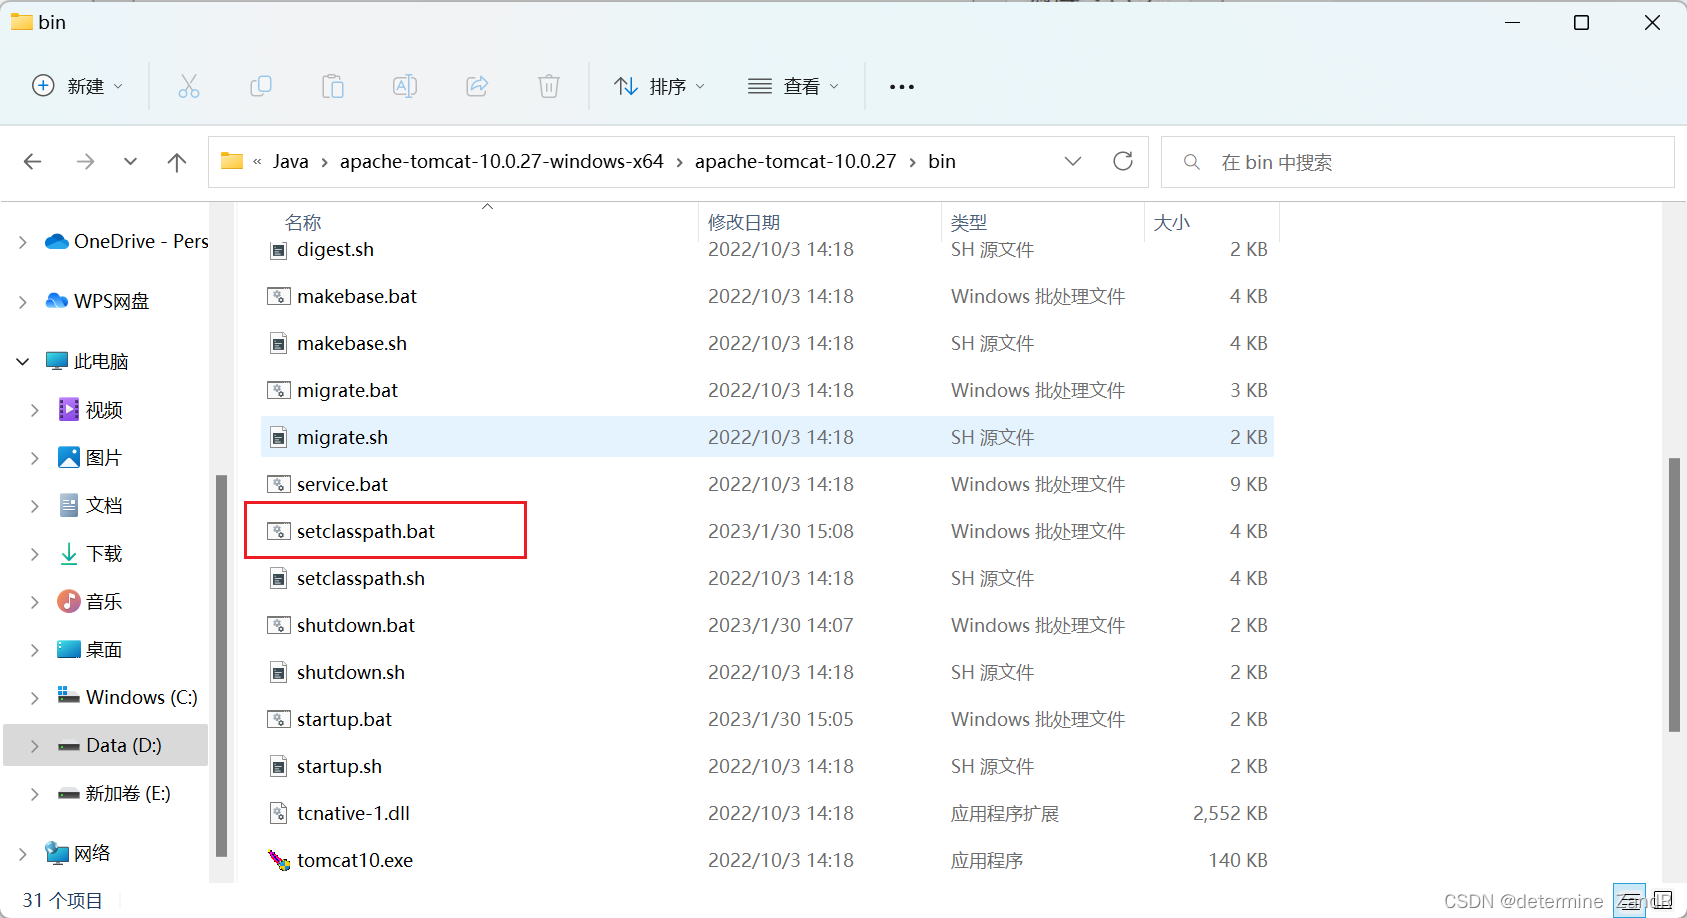Select 桌面 in the navigation pane
Viewport: 1687px width, 918px height.
coord(104,650)
